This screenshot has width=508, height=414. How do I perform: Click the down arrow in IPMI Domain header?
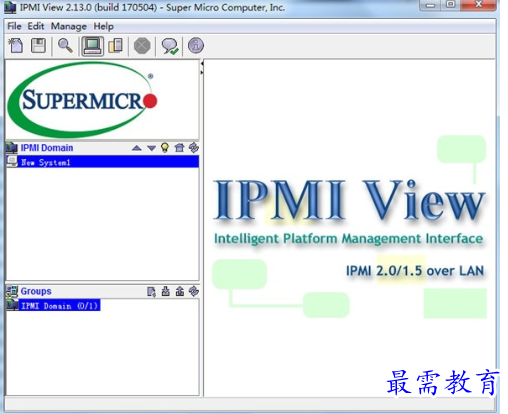[151, 148]
